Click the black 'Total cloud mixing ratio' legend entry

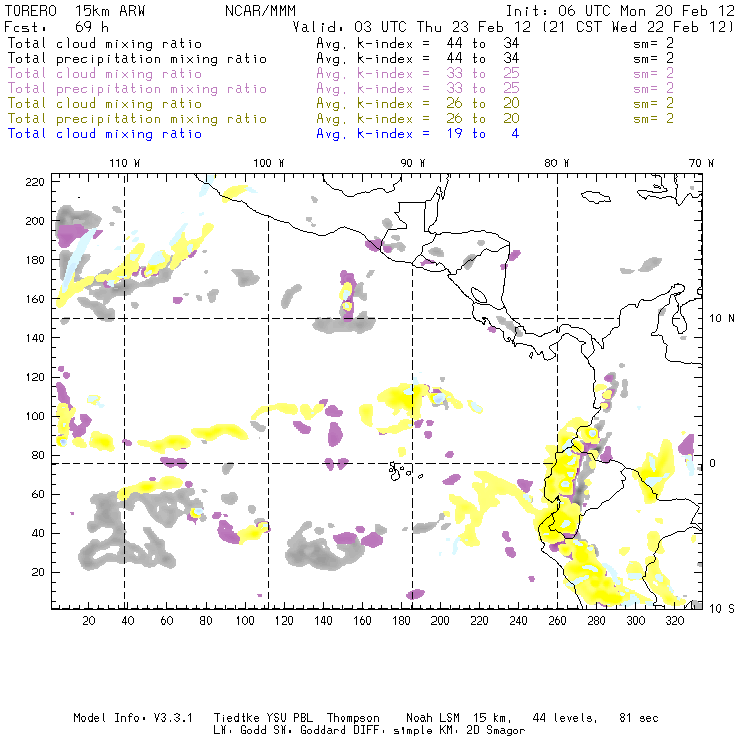[105, 44]
